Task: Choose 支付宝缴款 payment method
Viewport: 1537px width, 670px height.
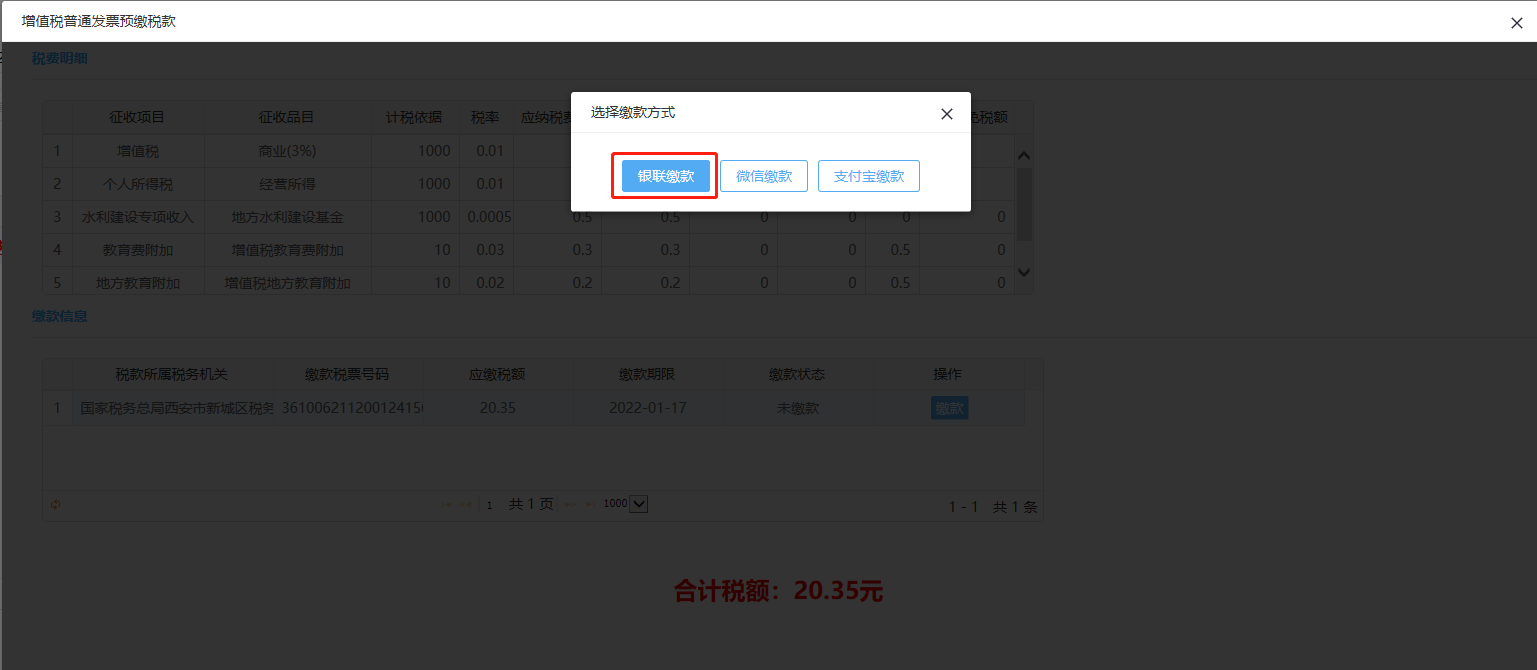Action: coord(869,176)
